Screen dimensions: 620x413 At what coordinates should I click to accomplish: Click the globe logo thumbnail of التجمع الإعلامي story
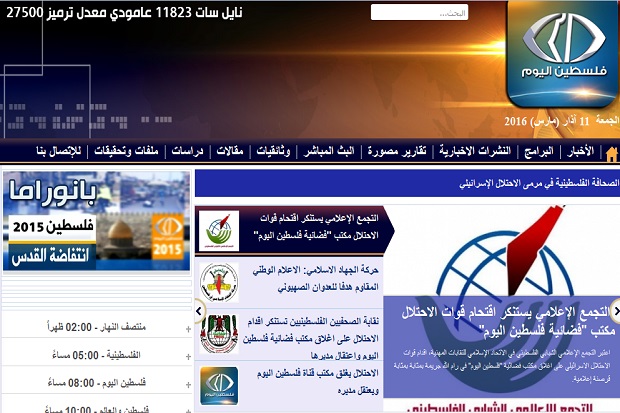point(219,231)
